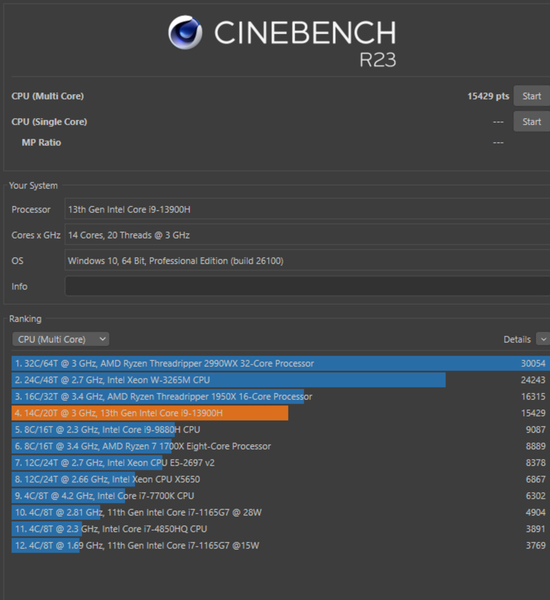The image size is (550, 600).
Task: Select the Intel Xeon W-3265M ranking bar
Action: tap(228, 380)
